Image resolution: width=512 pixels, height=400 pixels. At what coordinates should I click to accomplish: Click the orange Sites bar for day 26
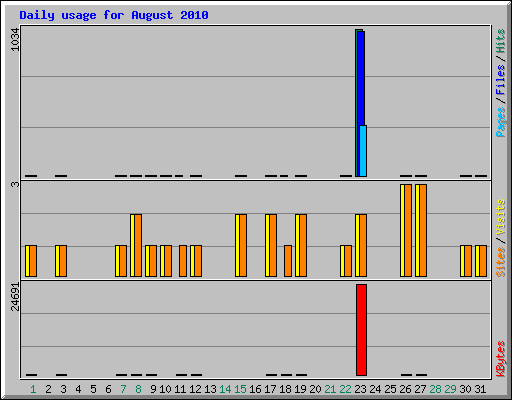click(x=408, y=230)
